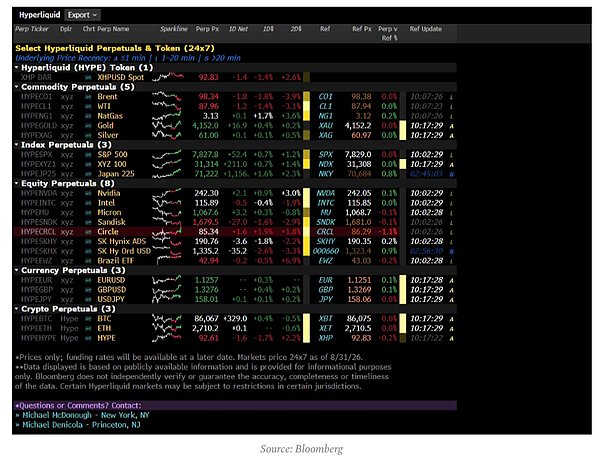Click the BTC sparkline thumbnail
The width and height of the screenshot is (600, 459).
(166, 319)
